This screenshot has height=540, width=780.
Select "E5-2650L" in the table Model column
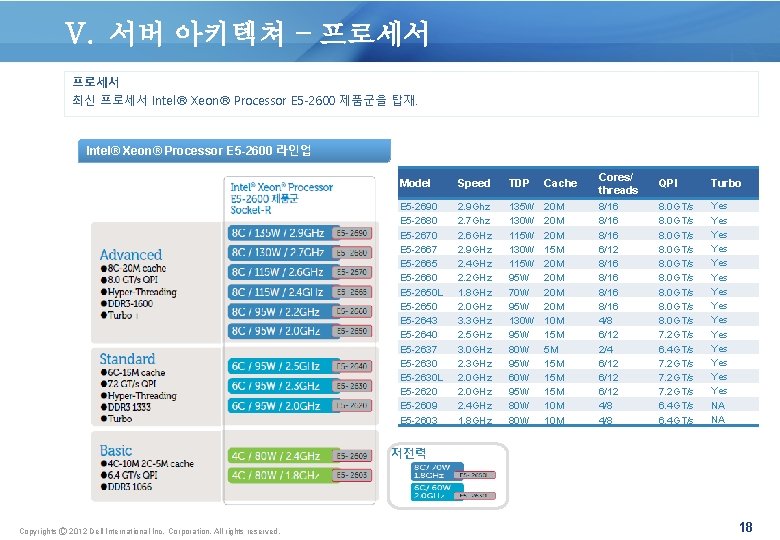pos(421,292)
